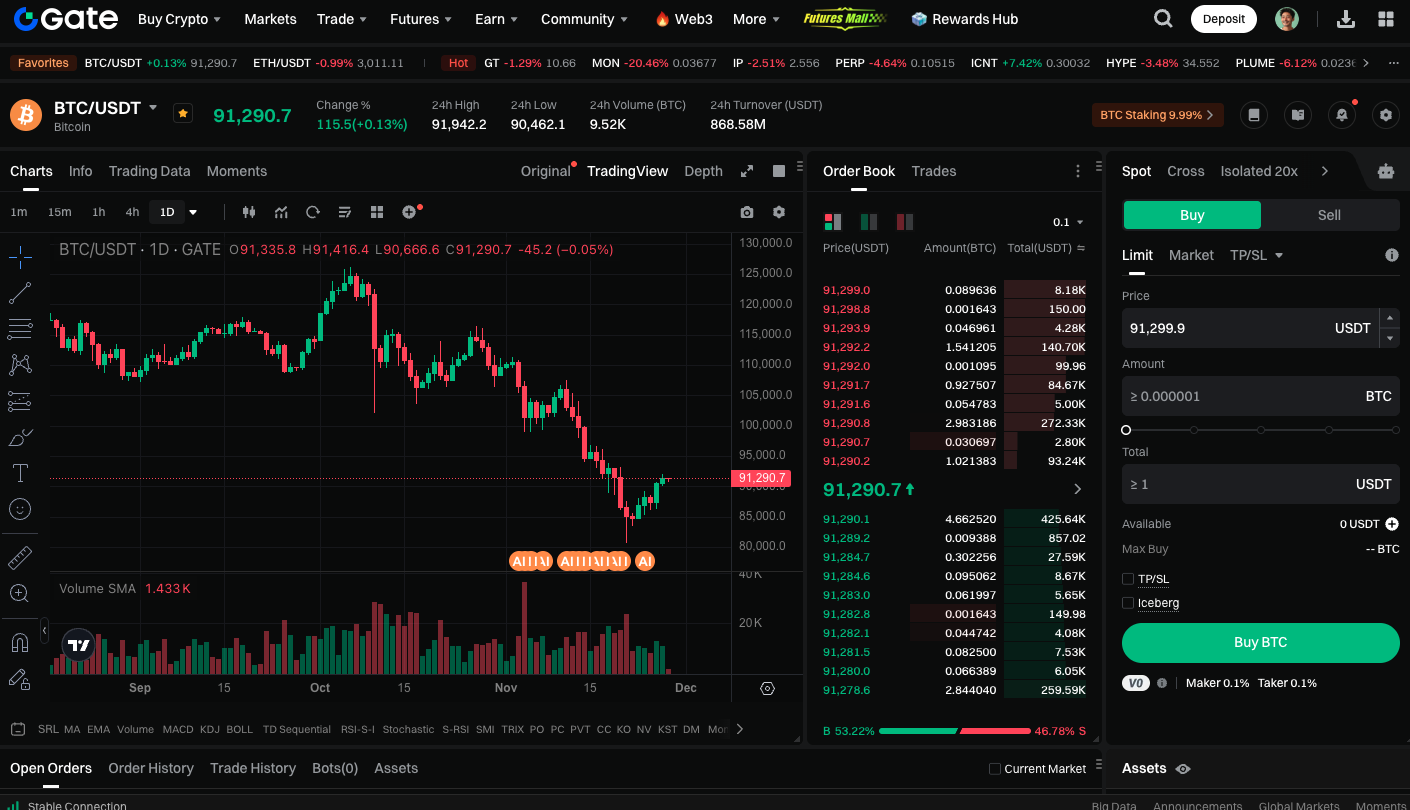Click the amount percentage slider handle

coord(1126,430)
